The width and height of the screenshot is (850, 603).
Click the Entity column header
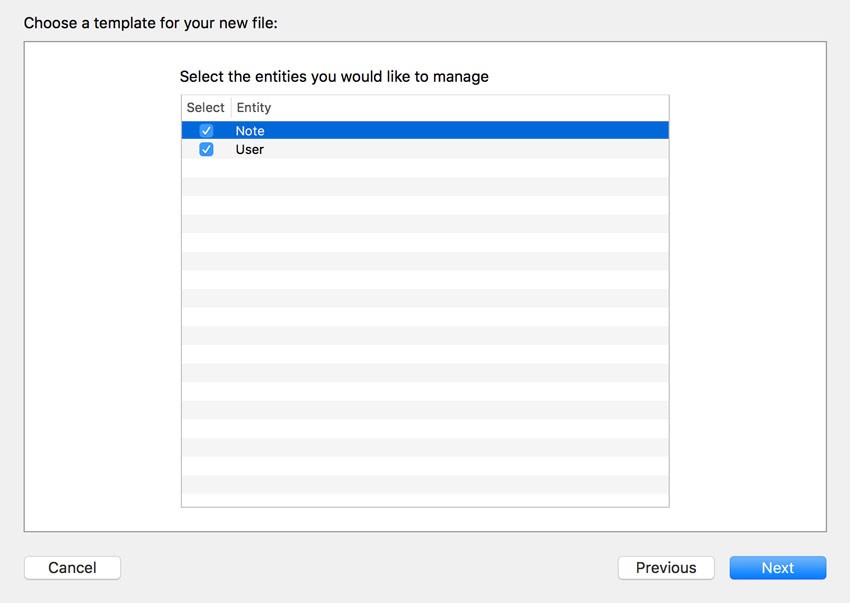click(x=254, y=107)
